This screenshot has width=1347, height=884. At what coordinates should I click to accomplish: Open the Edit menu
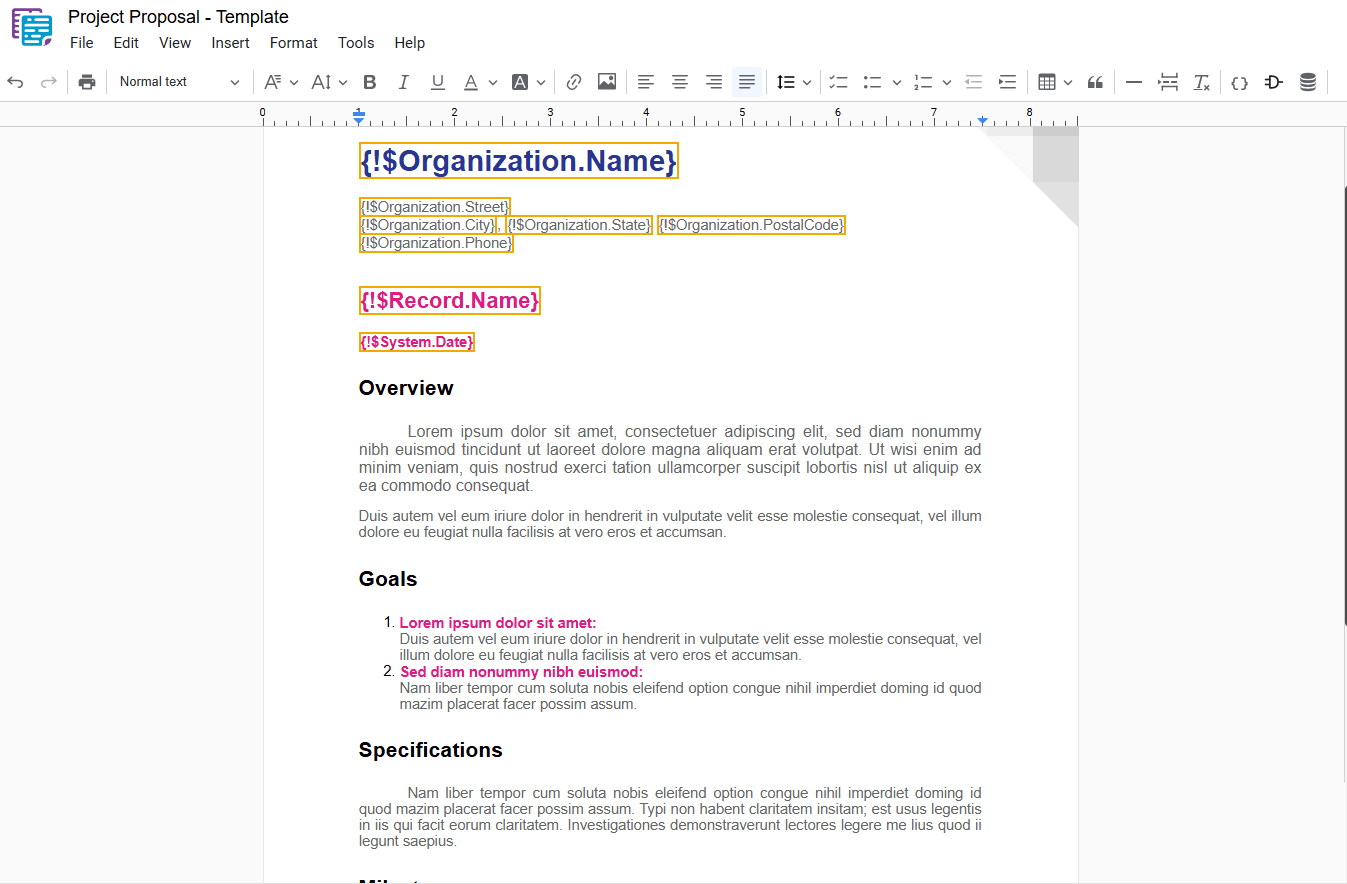click(126, 43)
